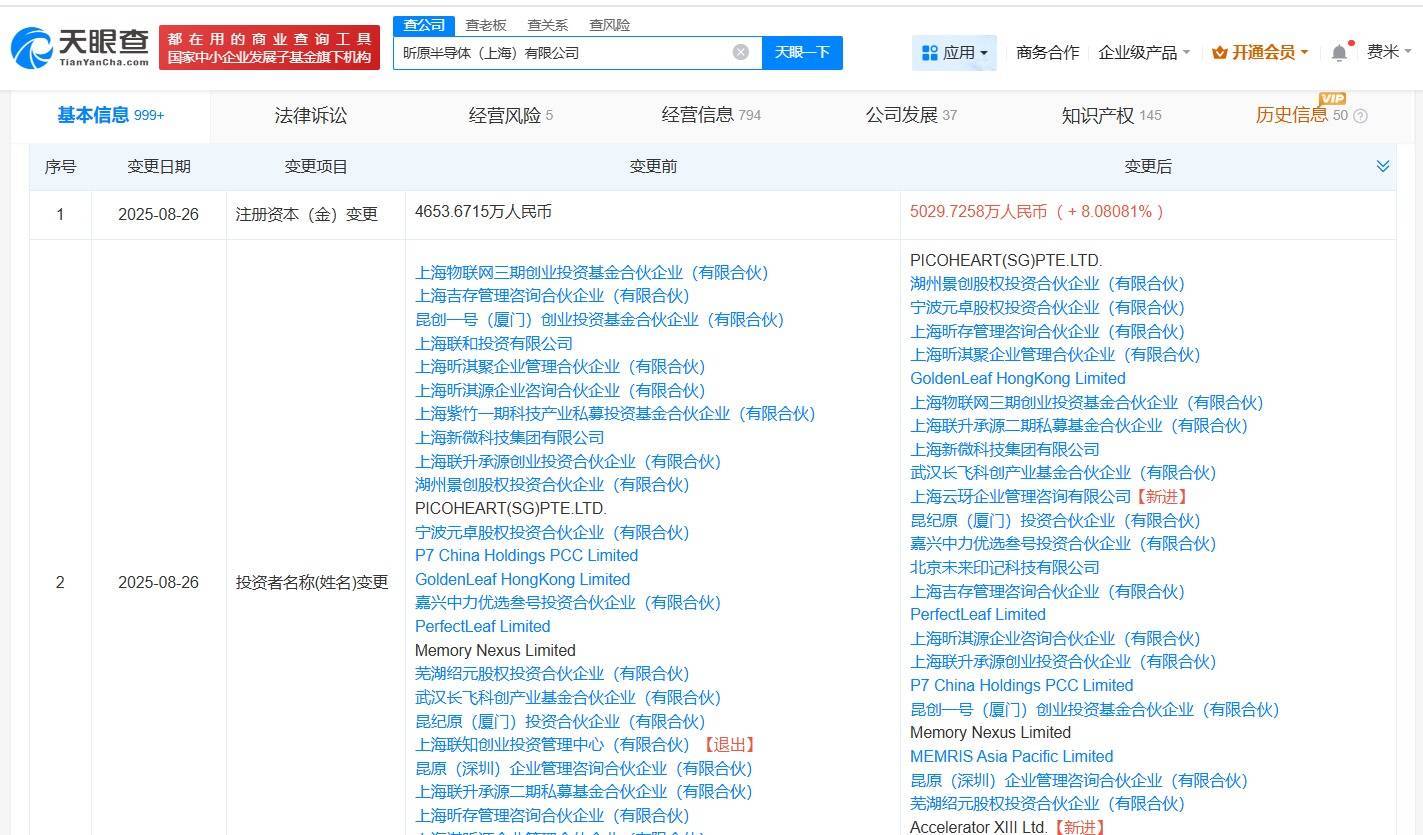Open 武汉长飞科创产业基金合伙企业 in 变更后 column

tap(1063, 472)
